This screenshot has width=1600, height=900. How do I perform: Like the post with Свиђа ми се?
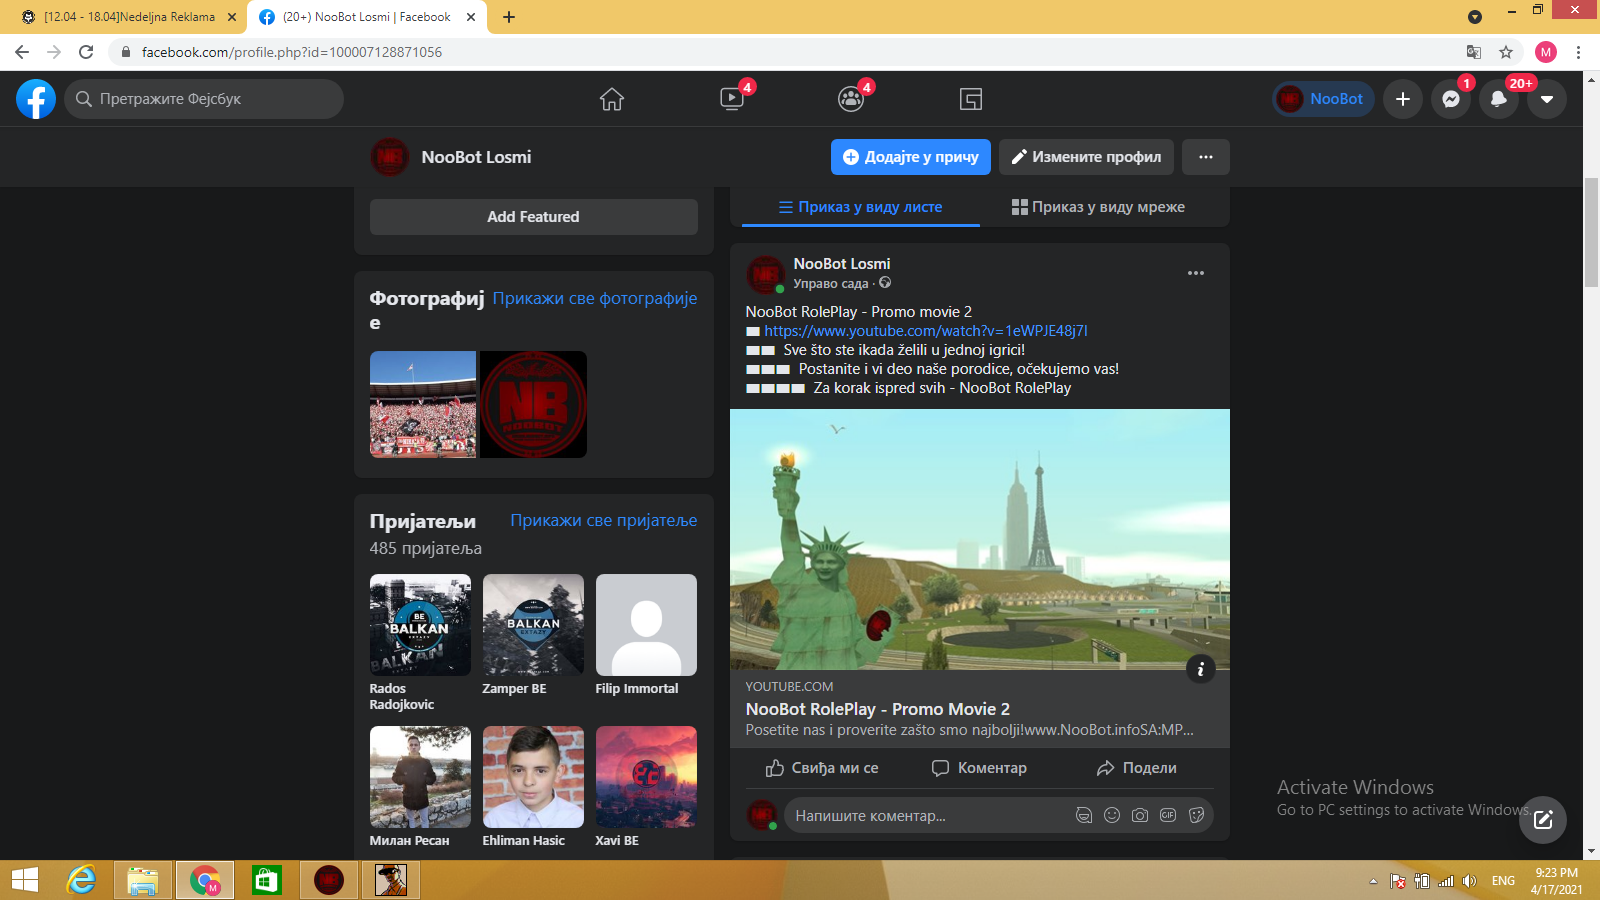click(822, 768)
